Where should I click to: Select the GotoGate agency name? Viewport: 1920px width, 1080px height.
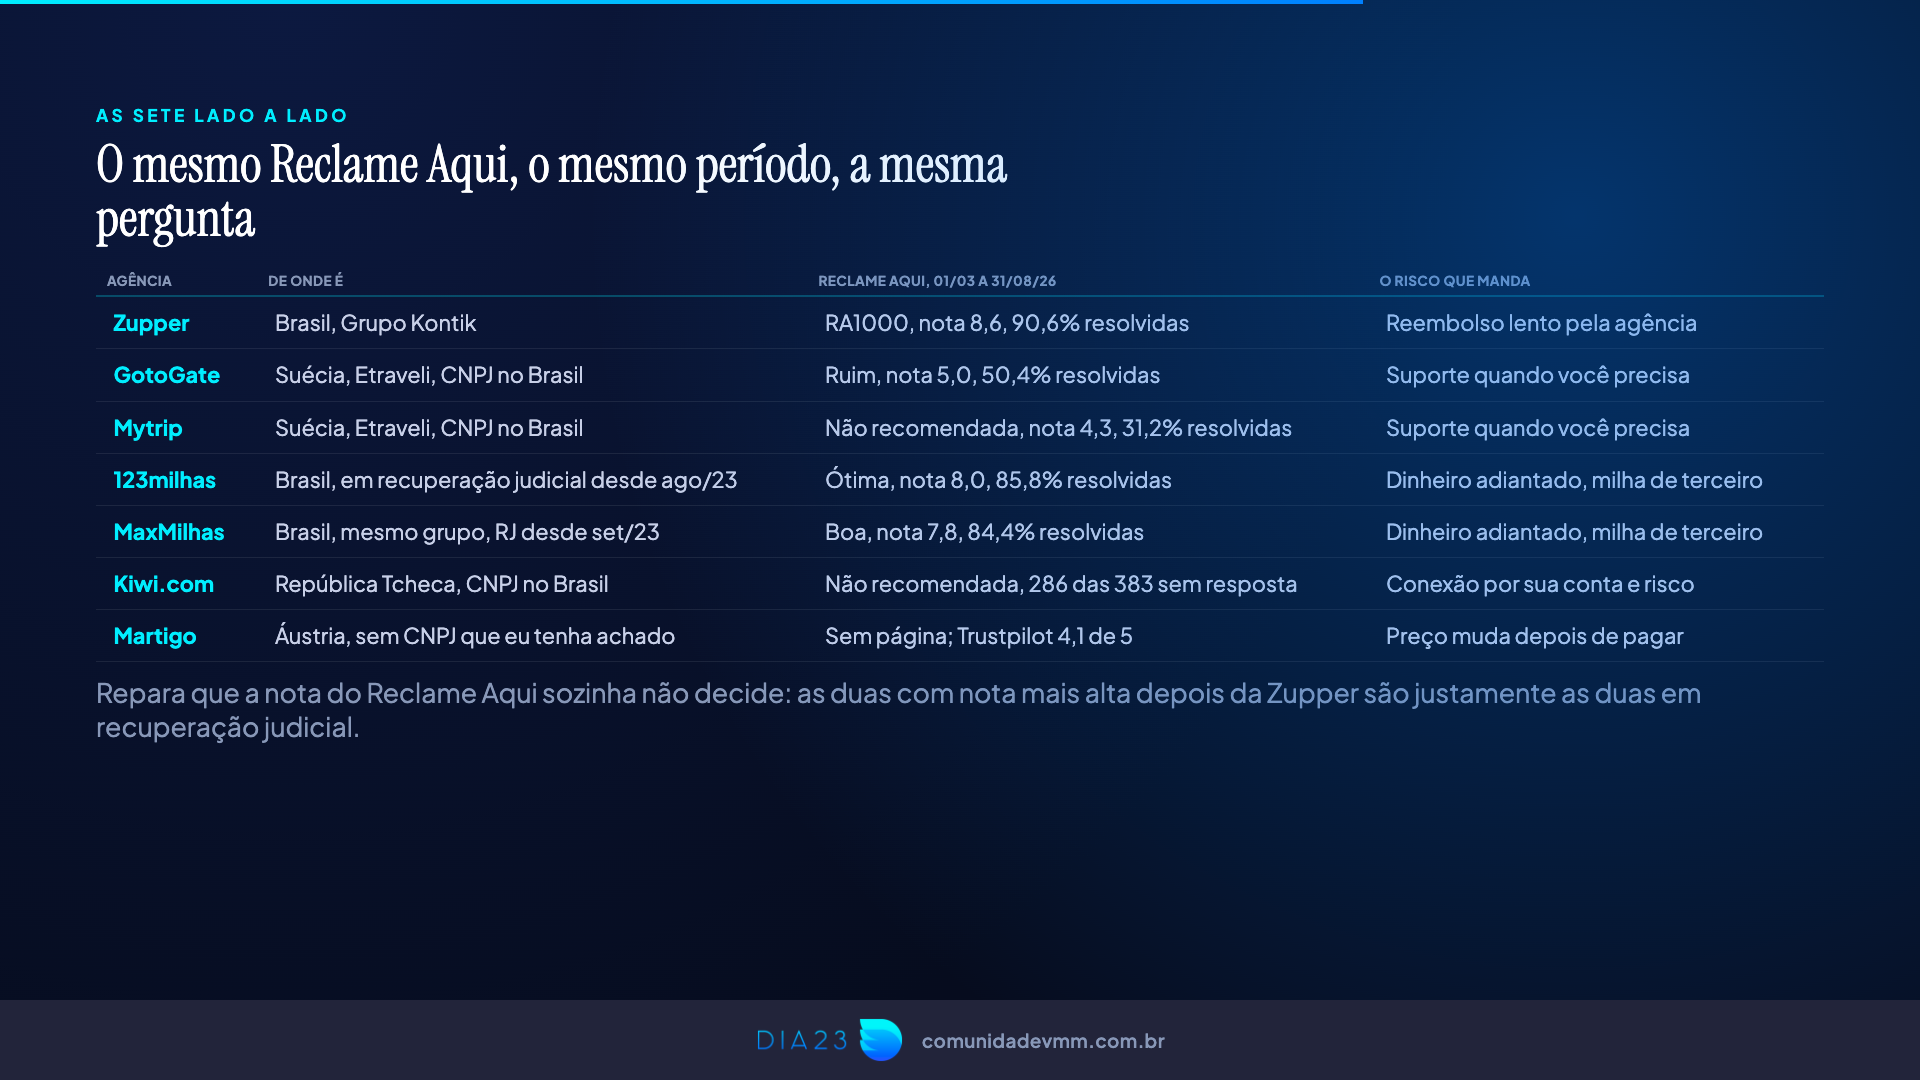coord(166,375)
